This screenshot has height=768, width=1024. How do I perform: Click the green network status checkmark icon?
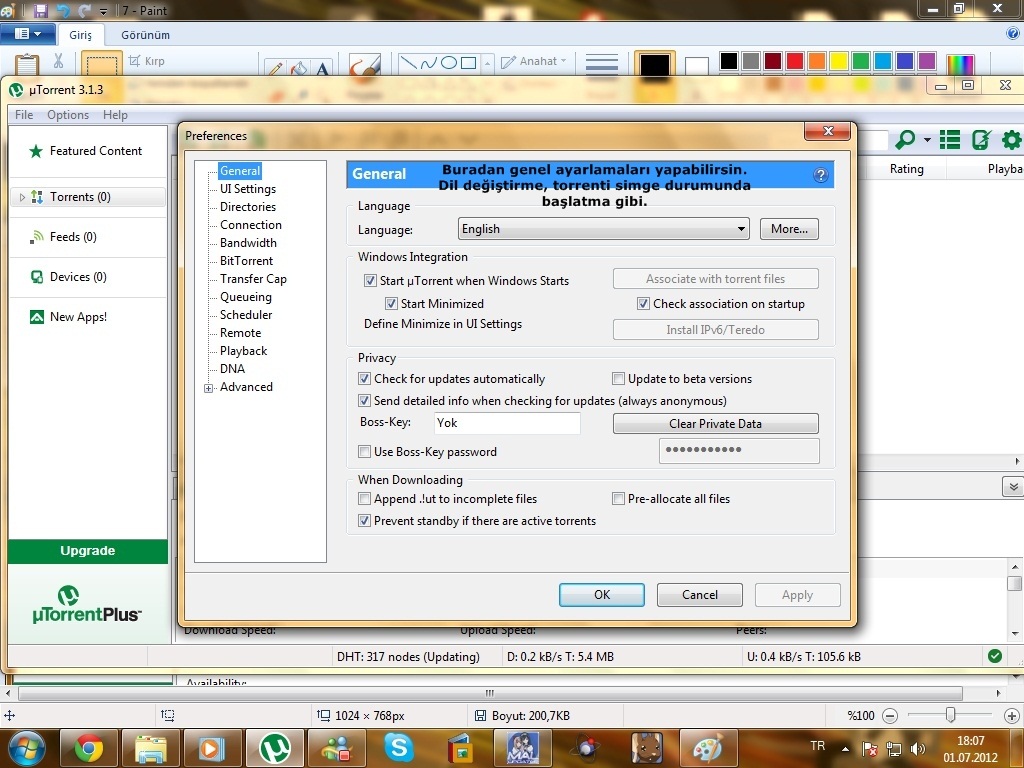(995, 656)
